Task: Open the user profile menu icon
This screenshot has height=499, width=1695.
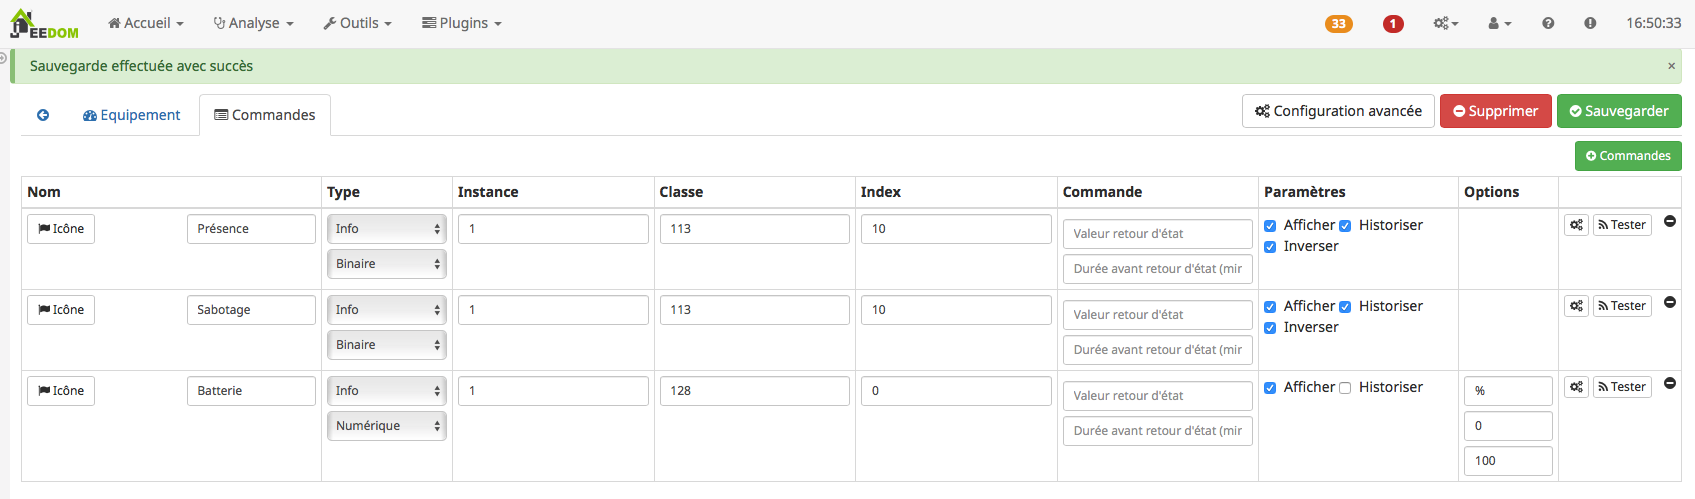Action: click(x=1499, y=23)
